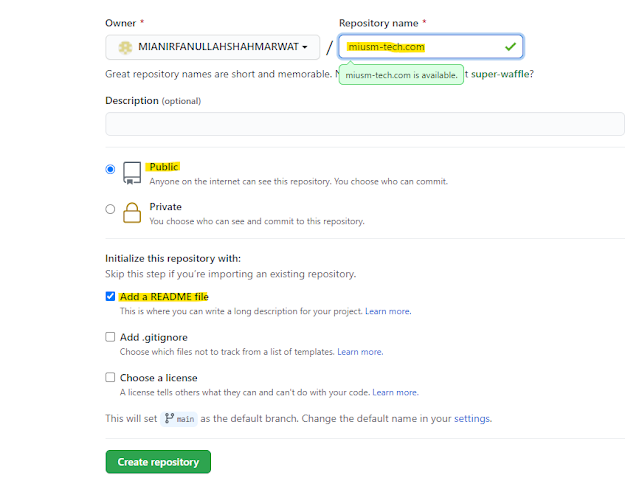Open the settings link for default branch
Viewport: 639px width, 492px height.
(x=472, y=419)
